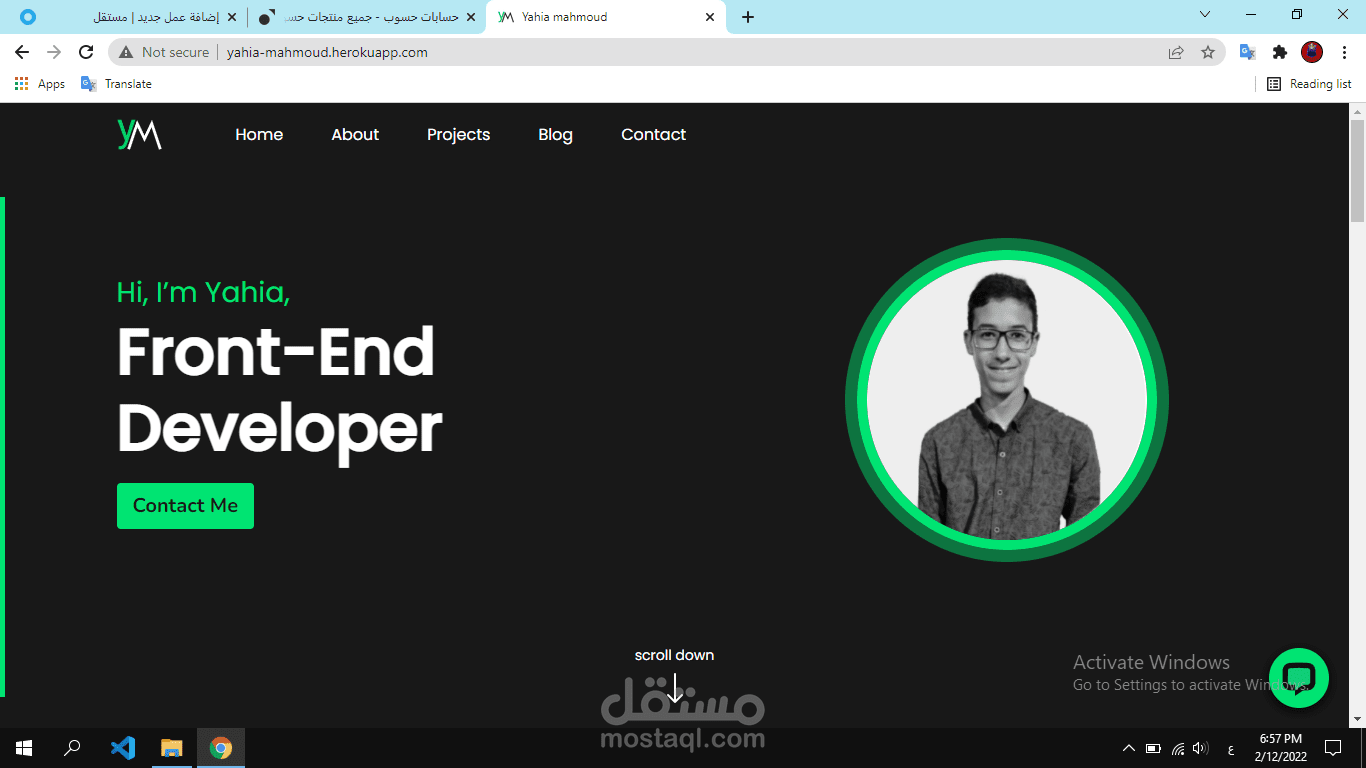Bookmark this page with the star icon
Screen dimensions: 1366x768
(x=1208, y=52)
